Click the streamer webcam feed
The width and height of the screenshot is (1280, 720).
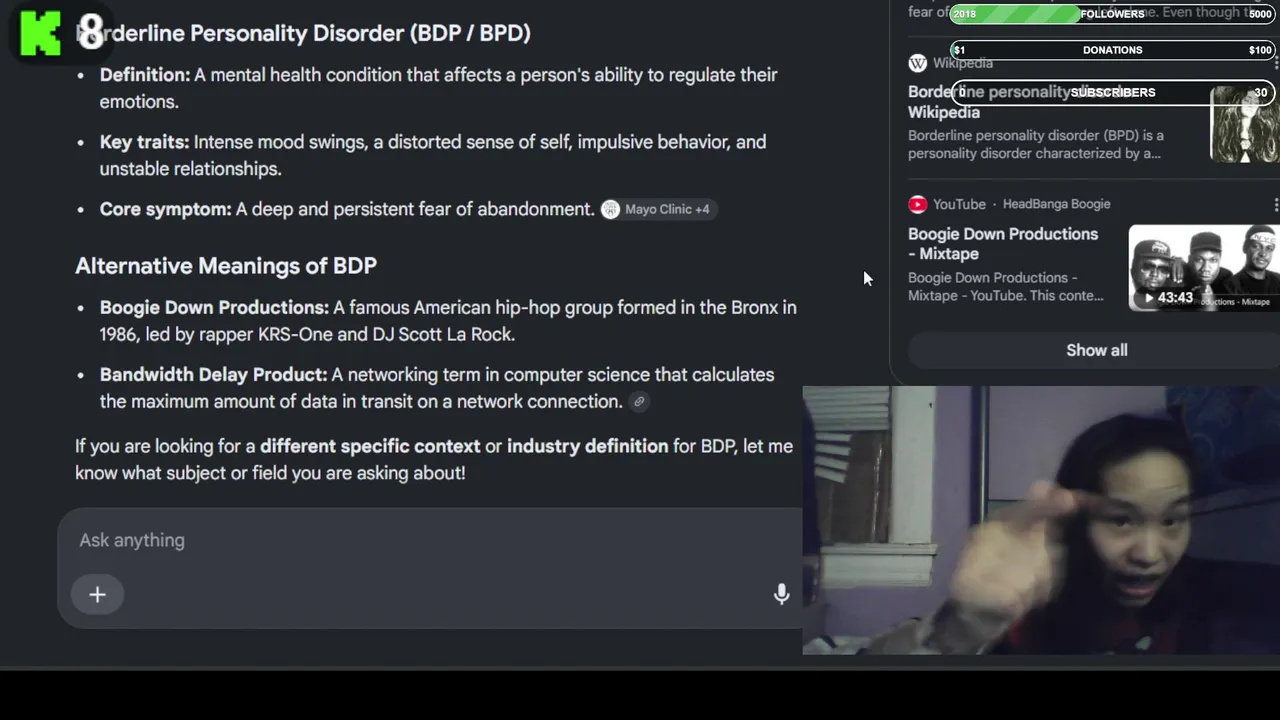tap(1041, 520)
